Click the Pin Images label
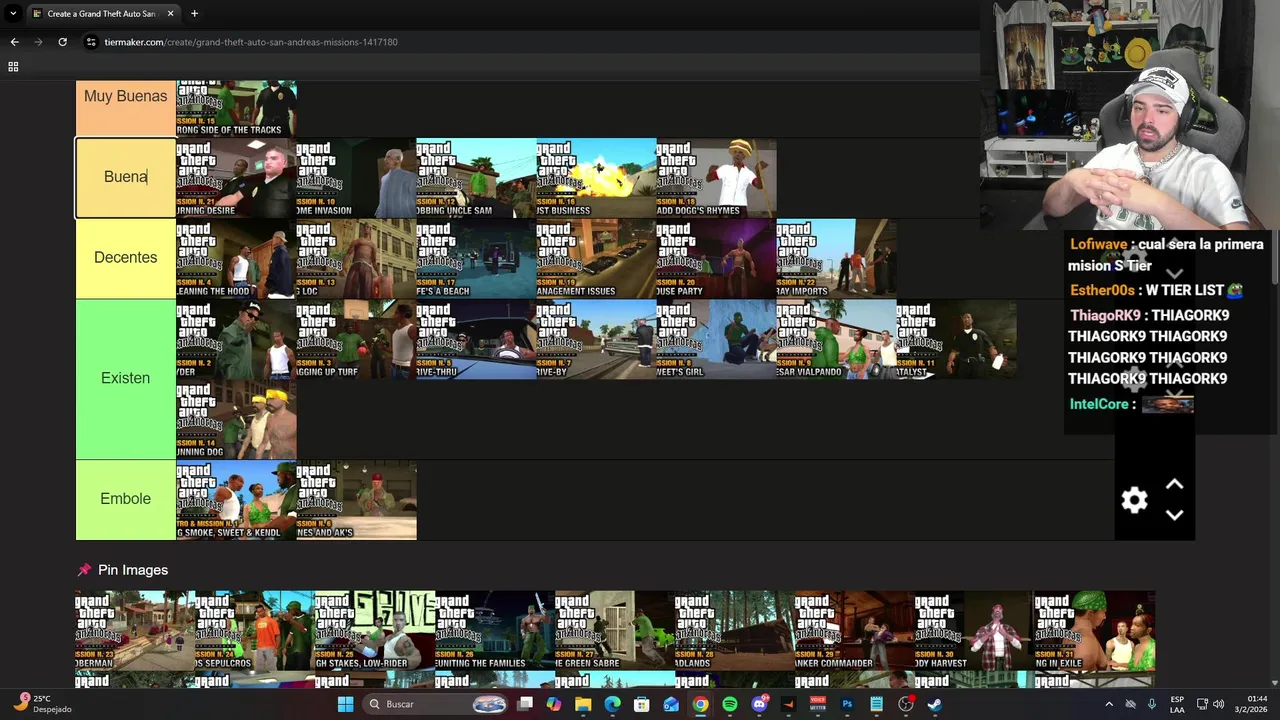The height and width of the screenshot is (720, 1280). point(133,570)
